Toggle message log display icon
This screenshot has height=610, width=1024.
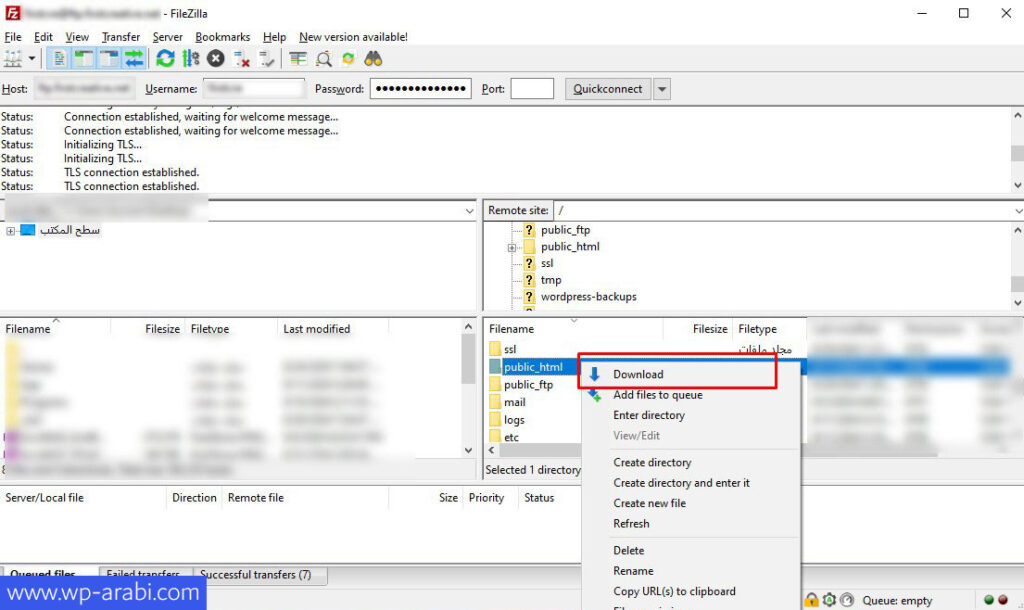(x=59, y=59)
